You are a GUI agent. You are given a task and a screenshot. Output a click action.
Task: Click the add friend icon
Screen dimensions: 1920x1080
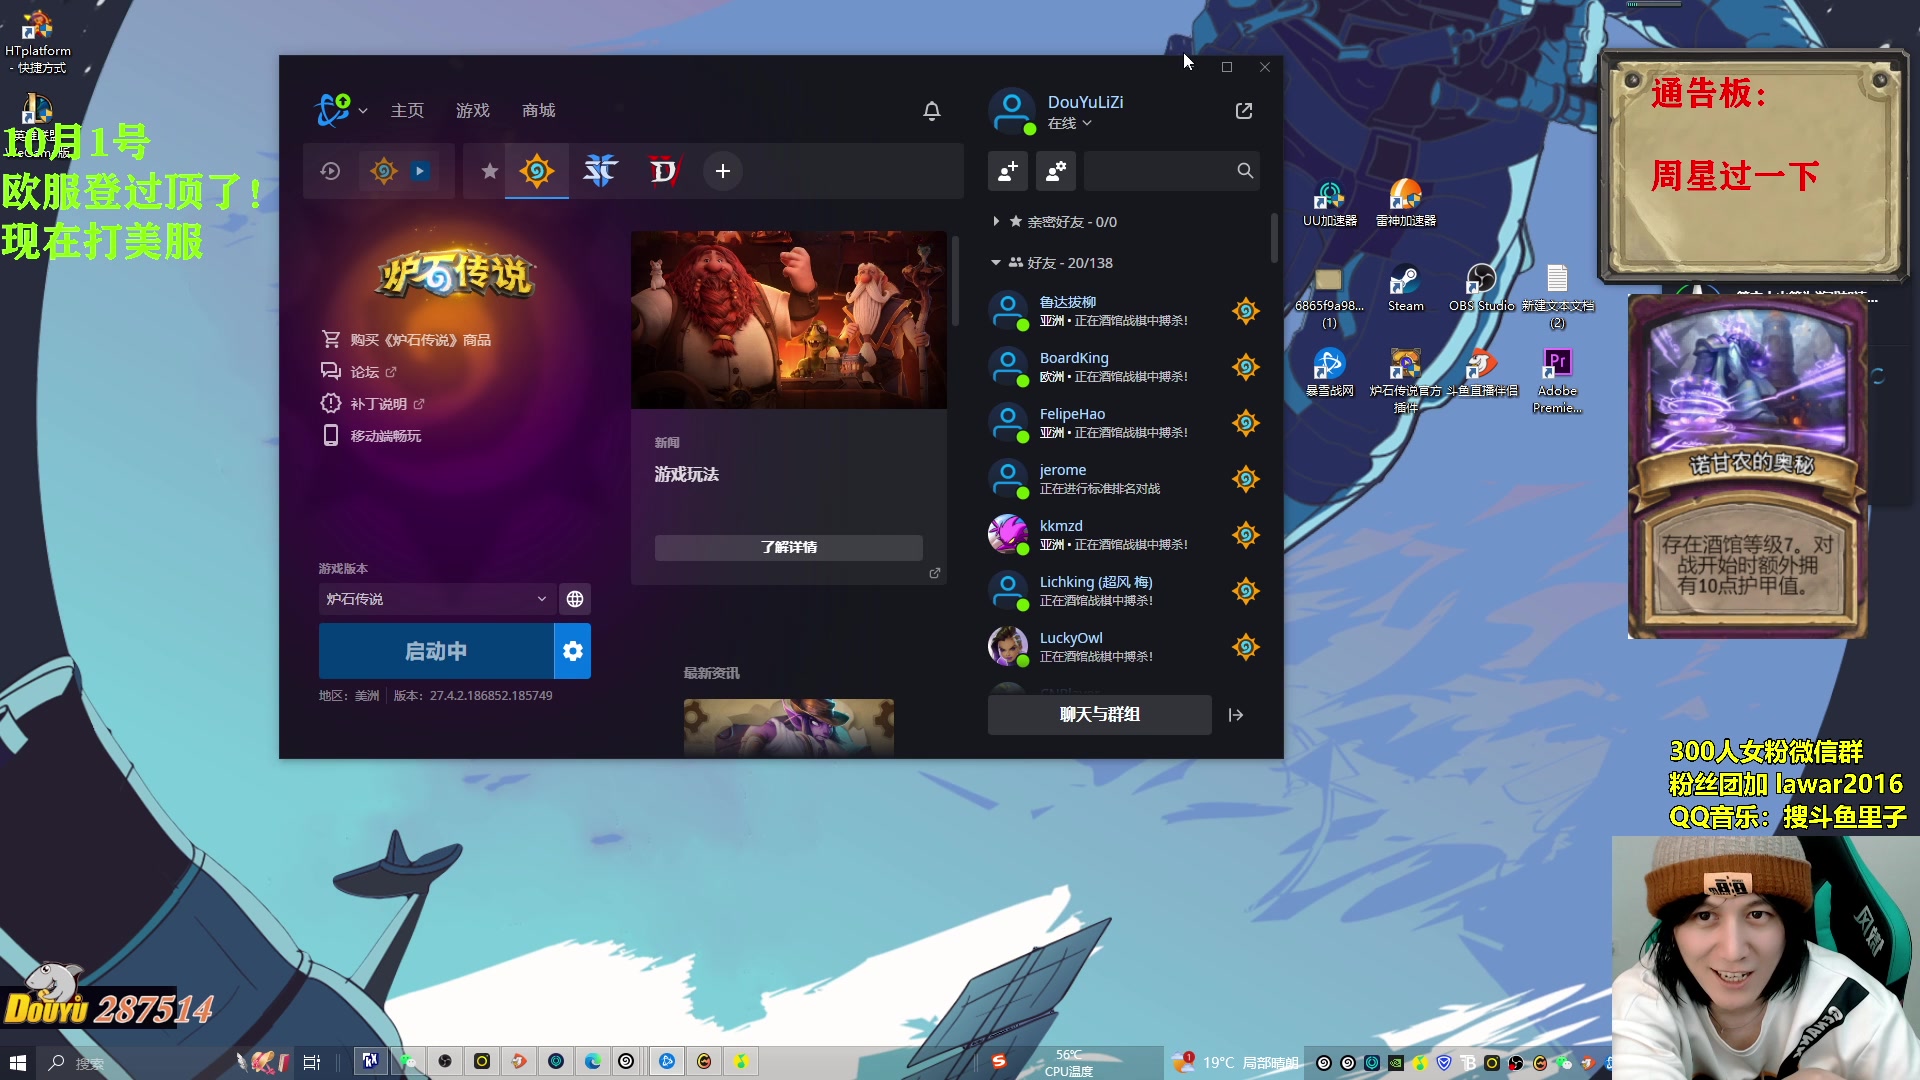click(x=1008, y=171)
